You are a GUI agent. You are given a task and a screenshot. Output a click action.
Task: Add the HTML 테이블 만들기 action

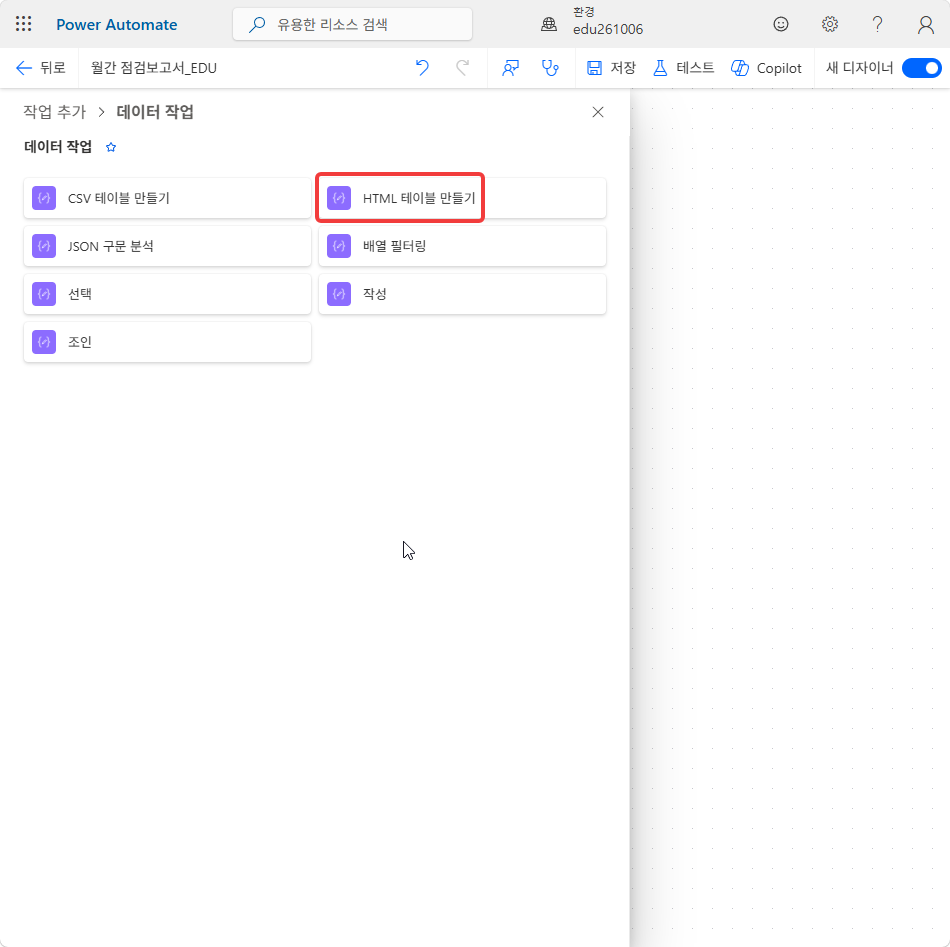pyautogui.click(x=462, y=198)
